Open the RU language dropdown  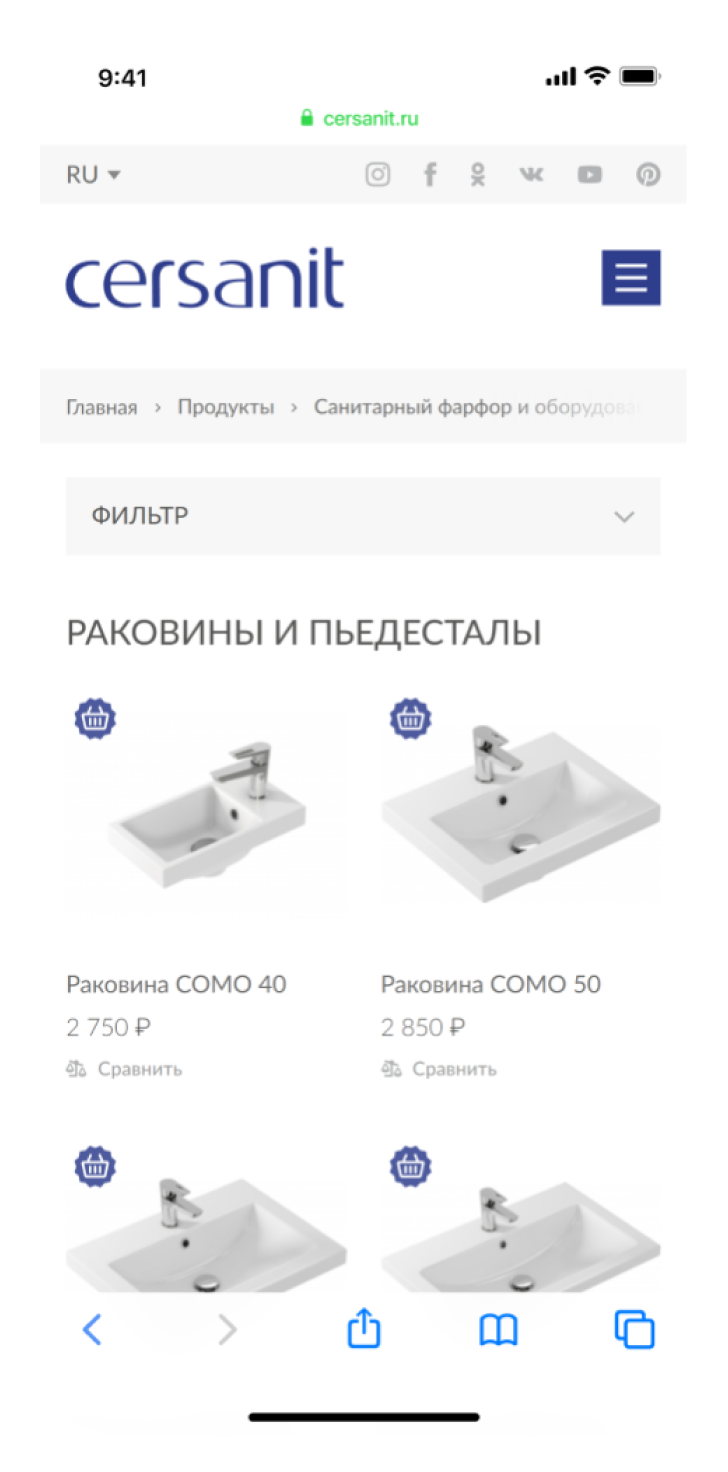93,175
